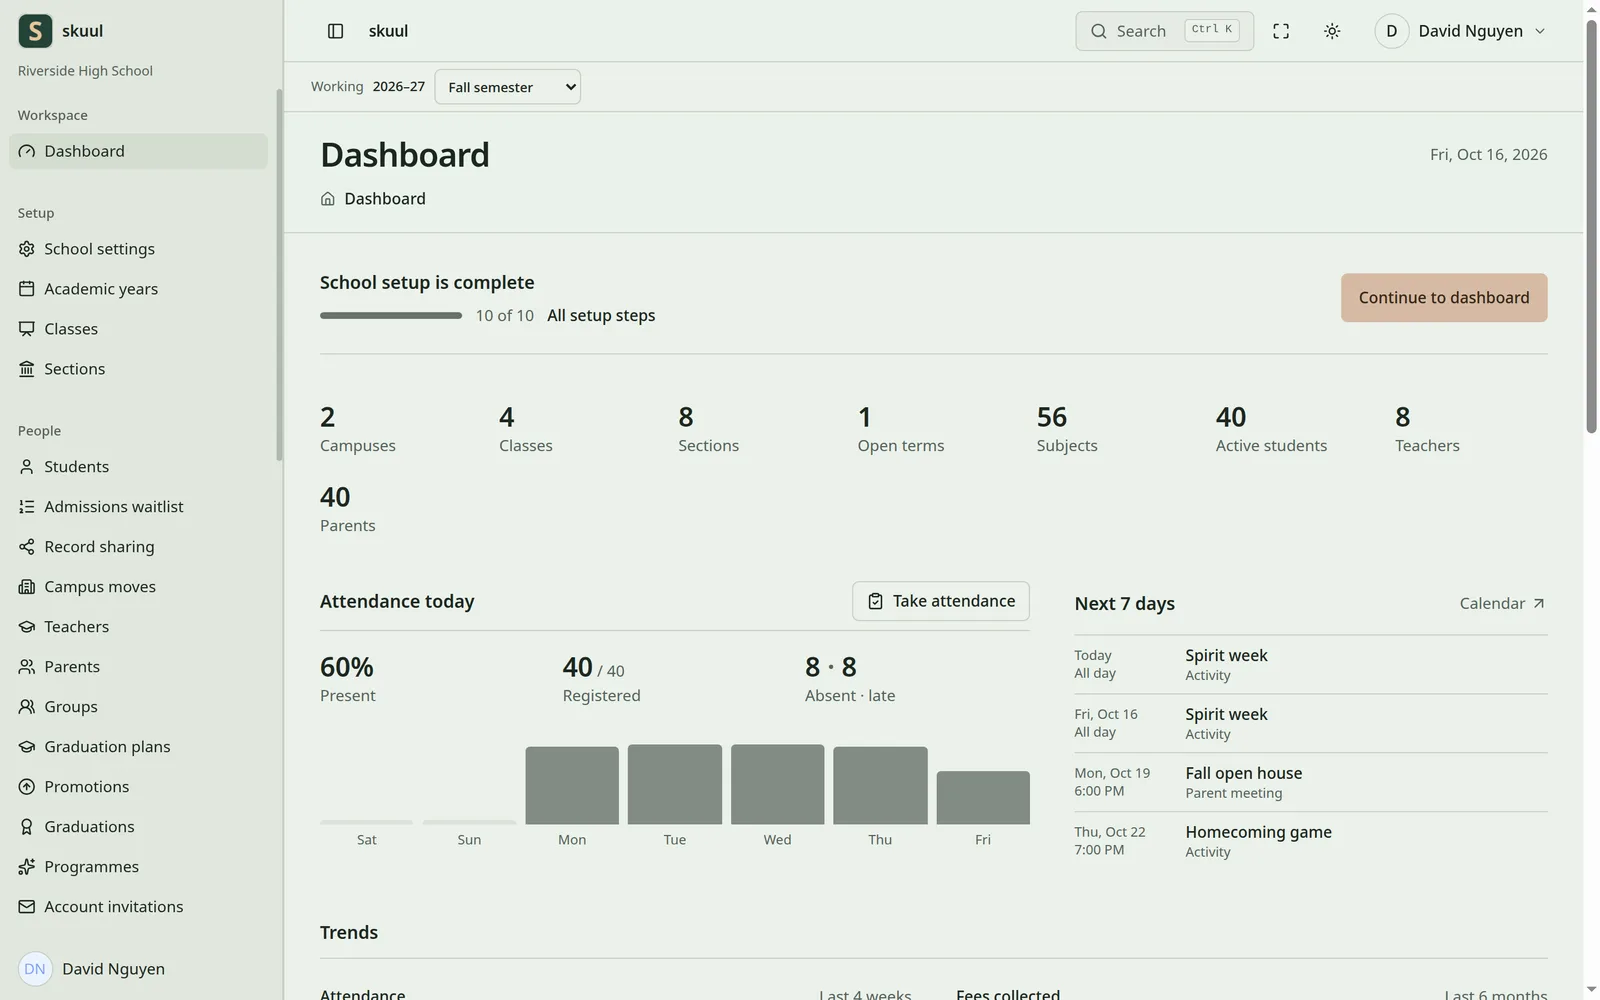Click the Graduations award icon
Viewport: 1600px width, 1000px height.
pos(27,827)
